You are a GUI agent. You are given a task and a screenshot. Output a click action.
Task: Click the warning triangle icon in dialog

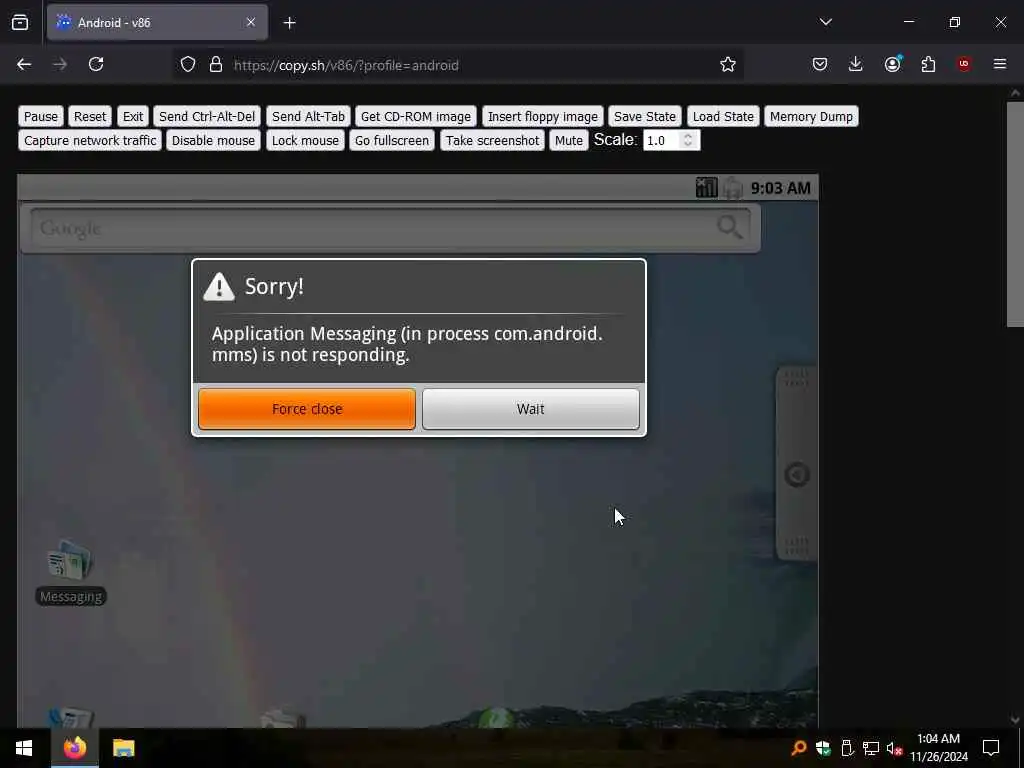click(x=219, y=287)
